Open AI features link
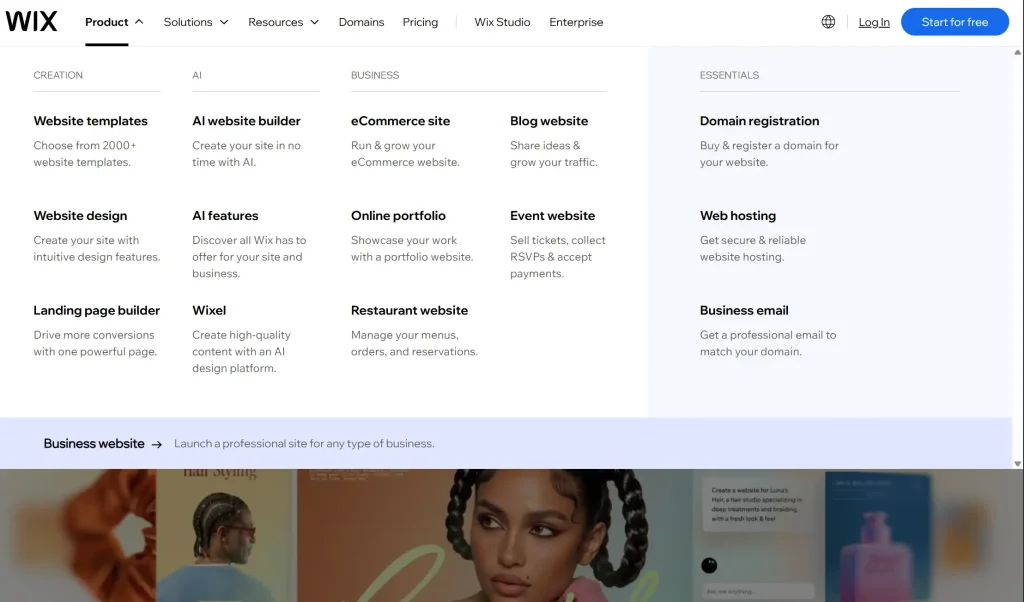Screen dimensions: 1024x602 click(225, 215)
